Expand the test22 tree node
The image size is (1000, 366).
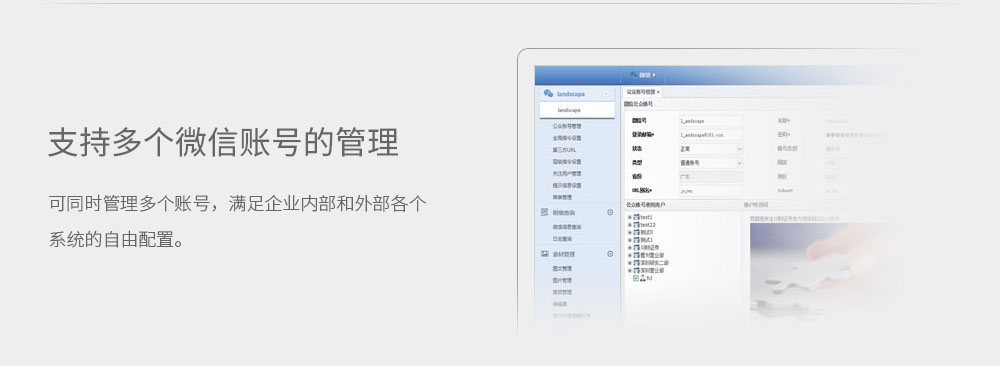click(x=629, y=225)
